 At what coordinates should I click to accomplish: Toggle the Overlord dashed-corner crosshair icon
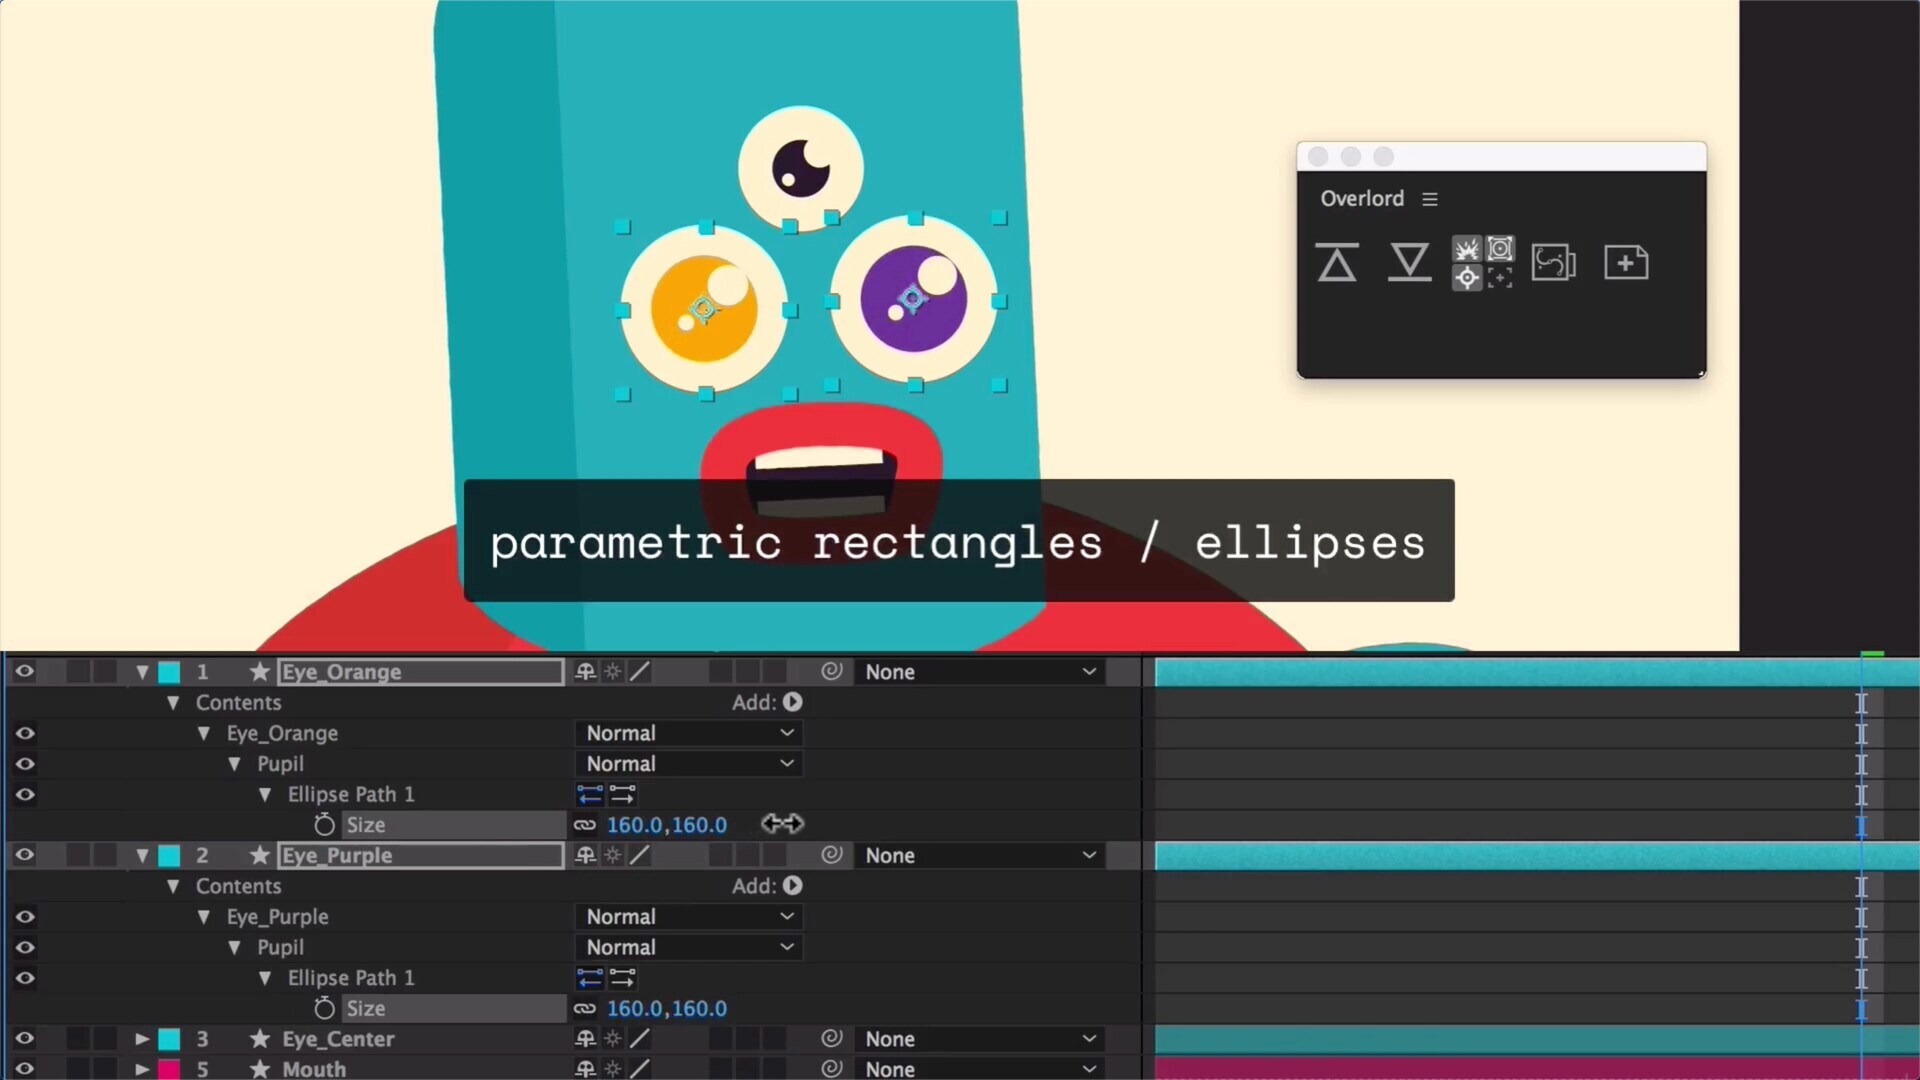coord(1500,278)
